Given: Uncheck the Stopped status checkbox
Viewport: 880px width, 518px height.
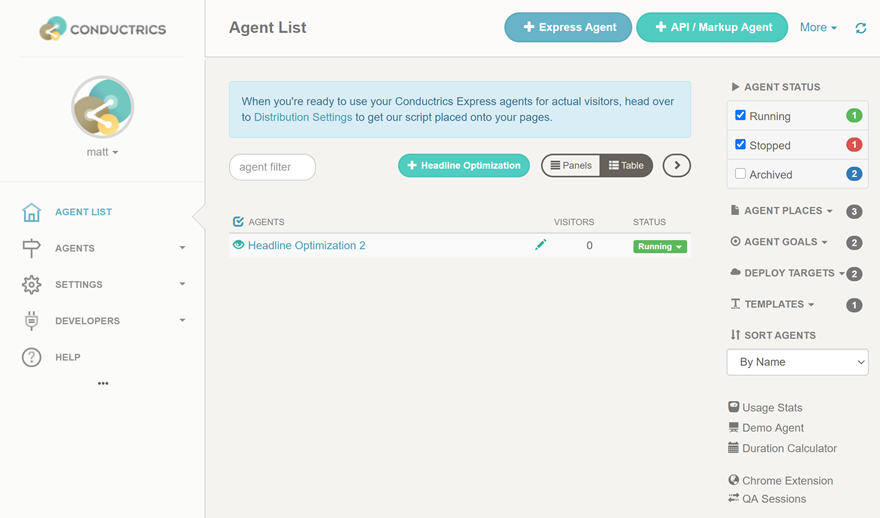Looking at the screenshot, I should point(740,145).
